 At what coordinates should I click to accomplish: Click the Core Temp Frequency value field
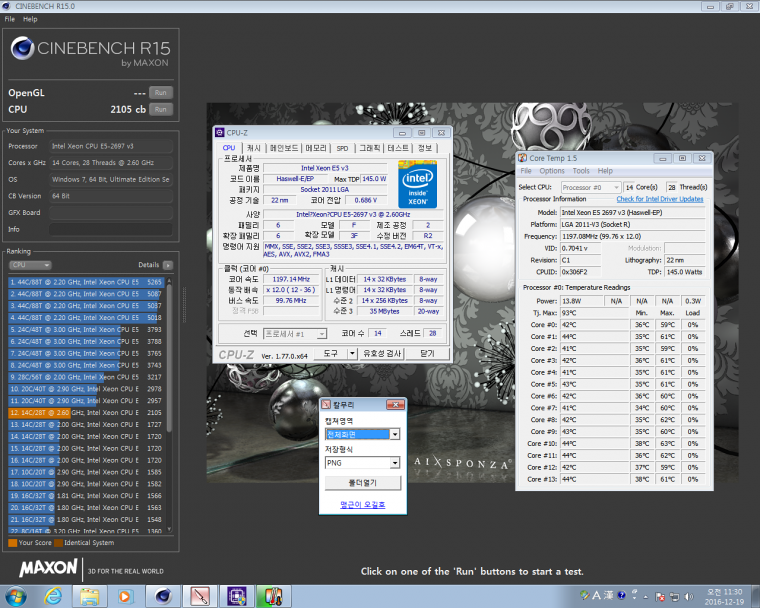click(633, 236)
